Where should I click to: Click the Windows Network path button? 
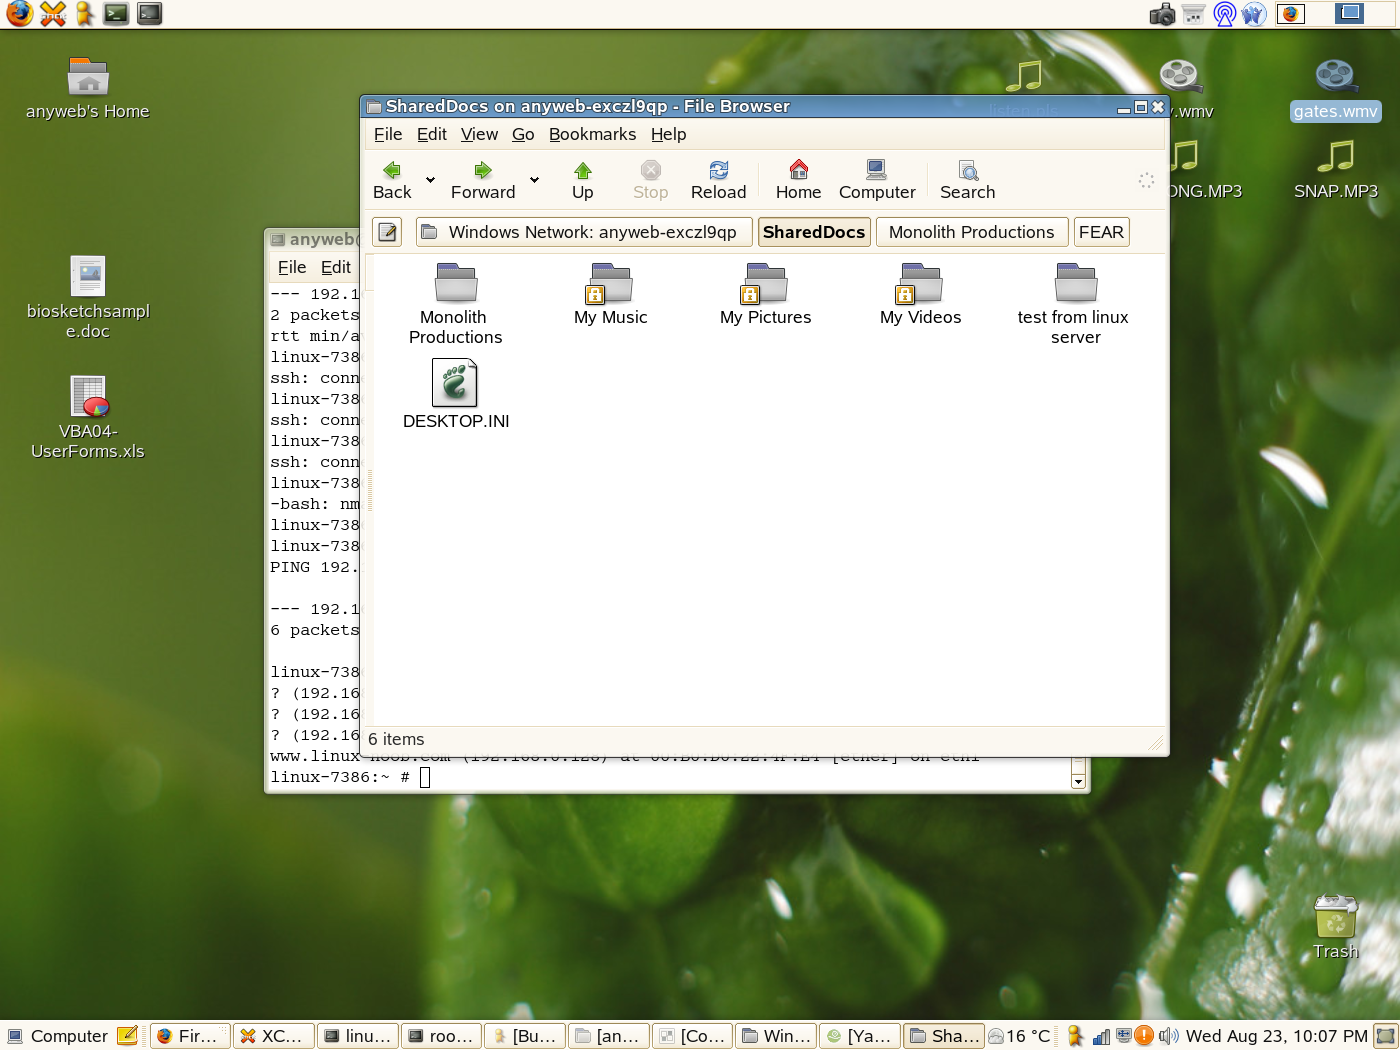tap(584, 232)
